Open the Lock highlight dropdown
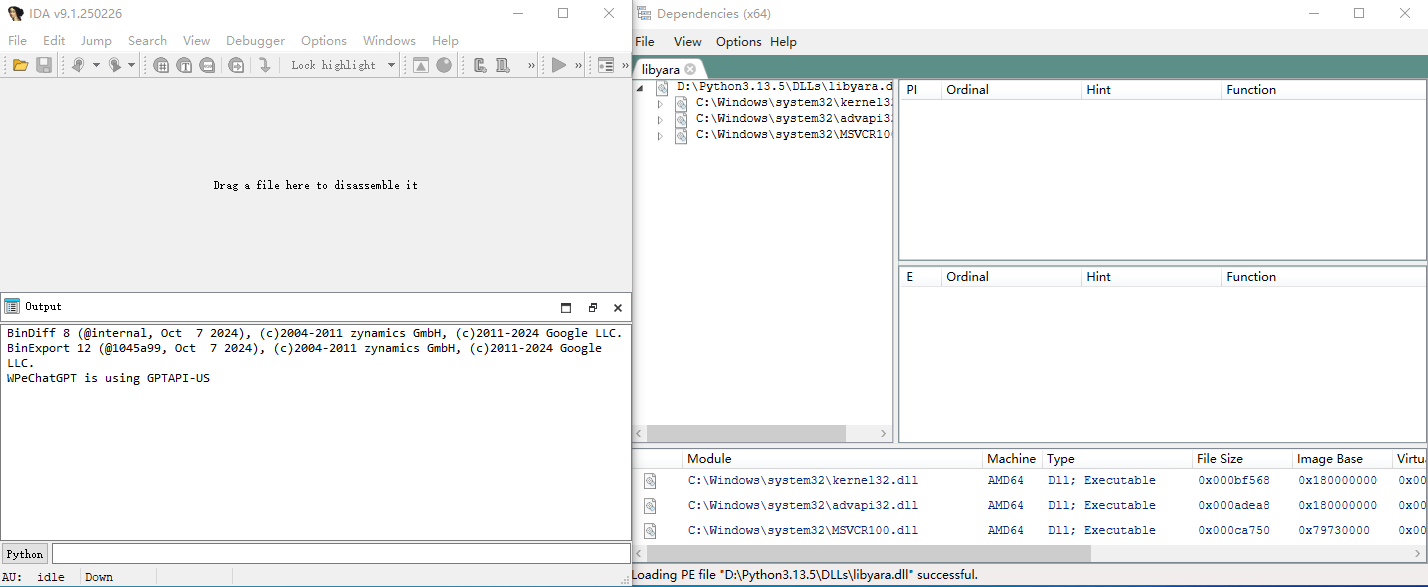Image resolution: width=1428 pixels, height=587 pixels. [391, 65]
